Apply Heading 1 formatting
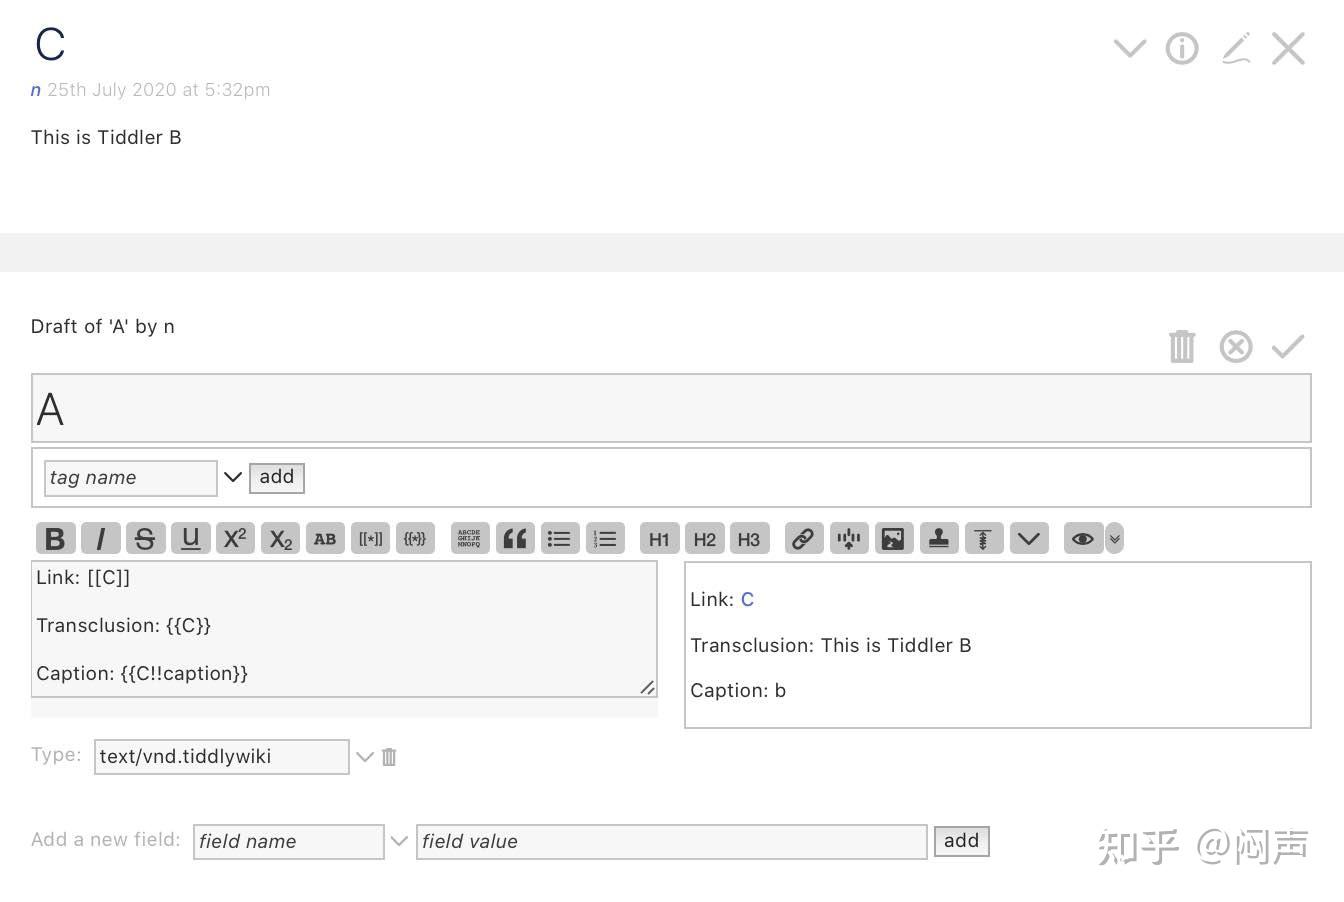The height and width of the screenshot is (902, 1344). point(659,539)
